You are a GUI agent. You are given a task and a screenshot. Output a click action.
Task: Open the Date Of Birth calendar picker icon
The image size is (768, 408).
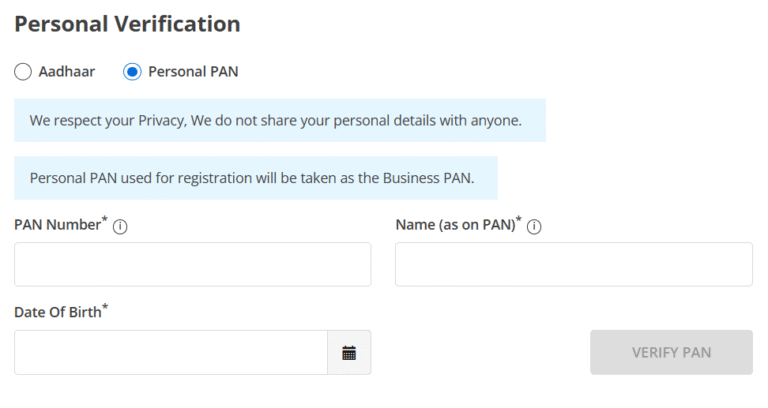point(349,353)
